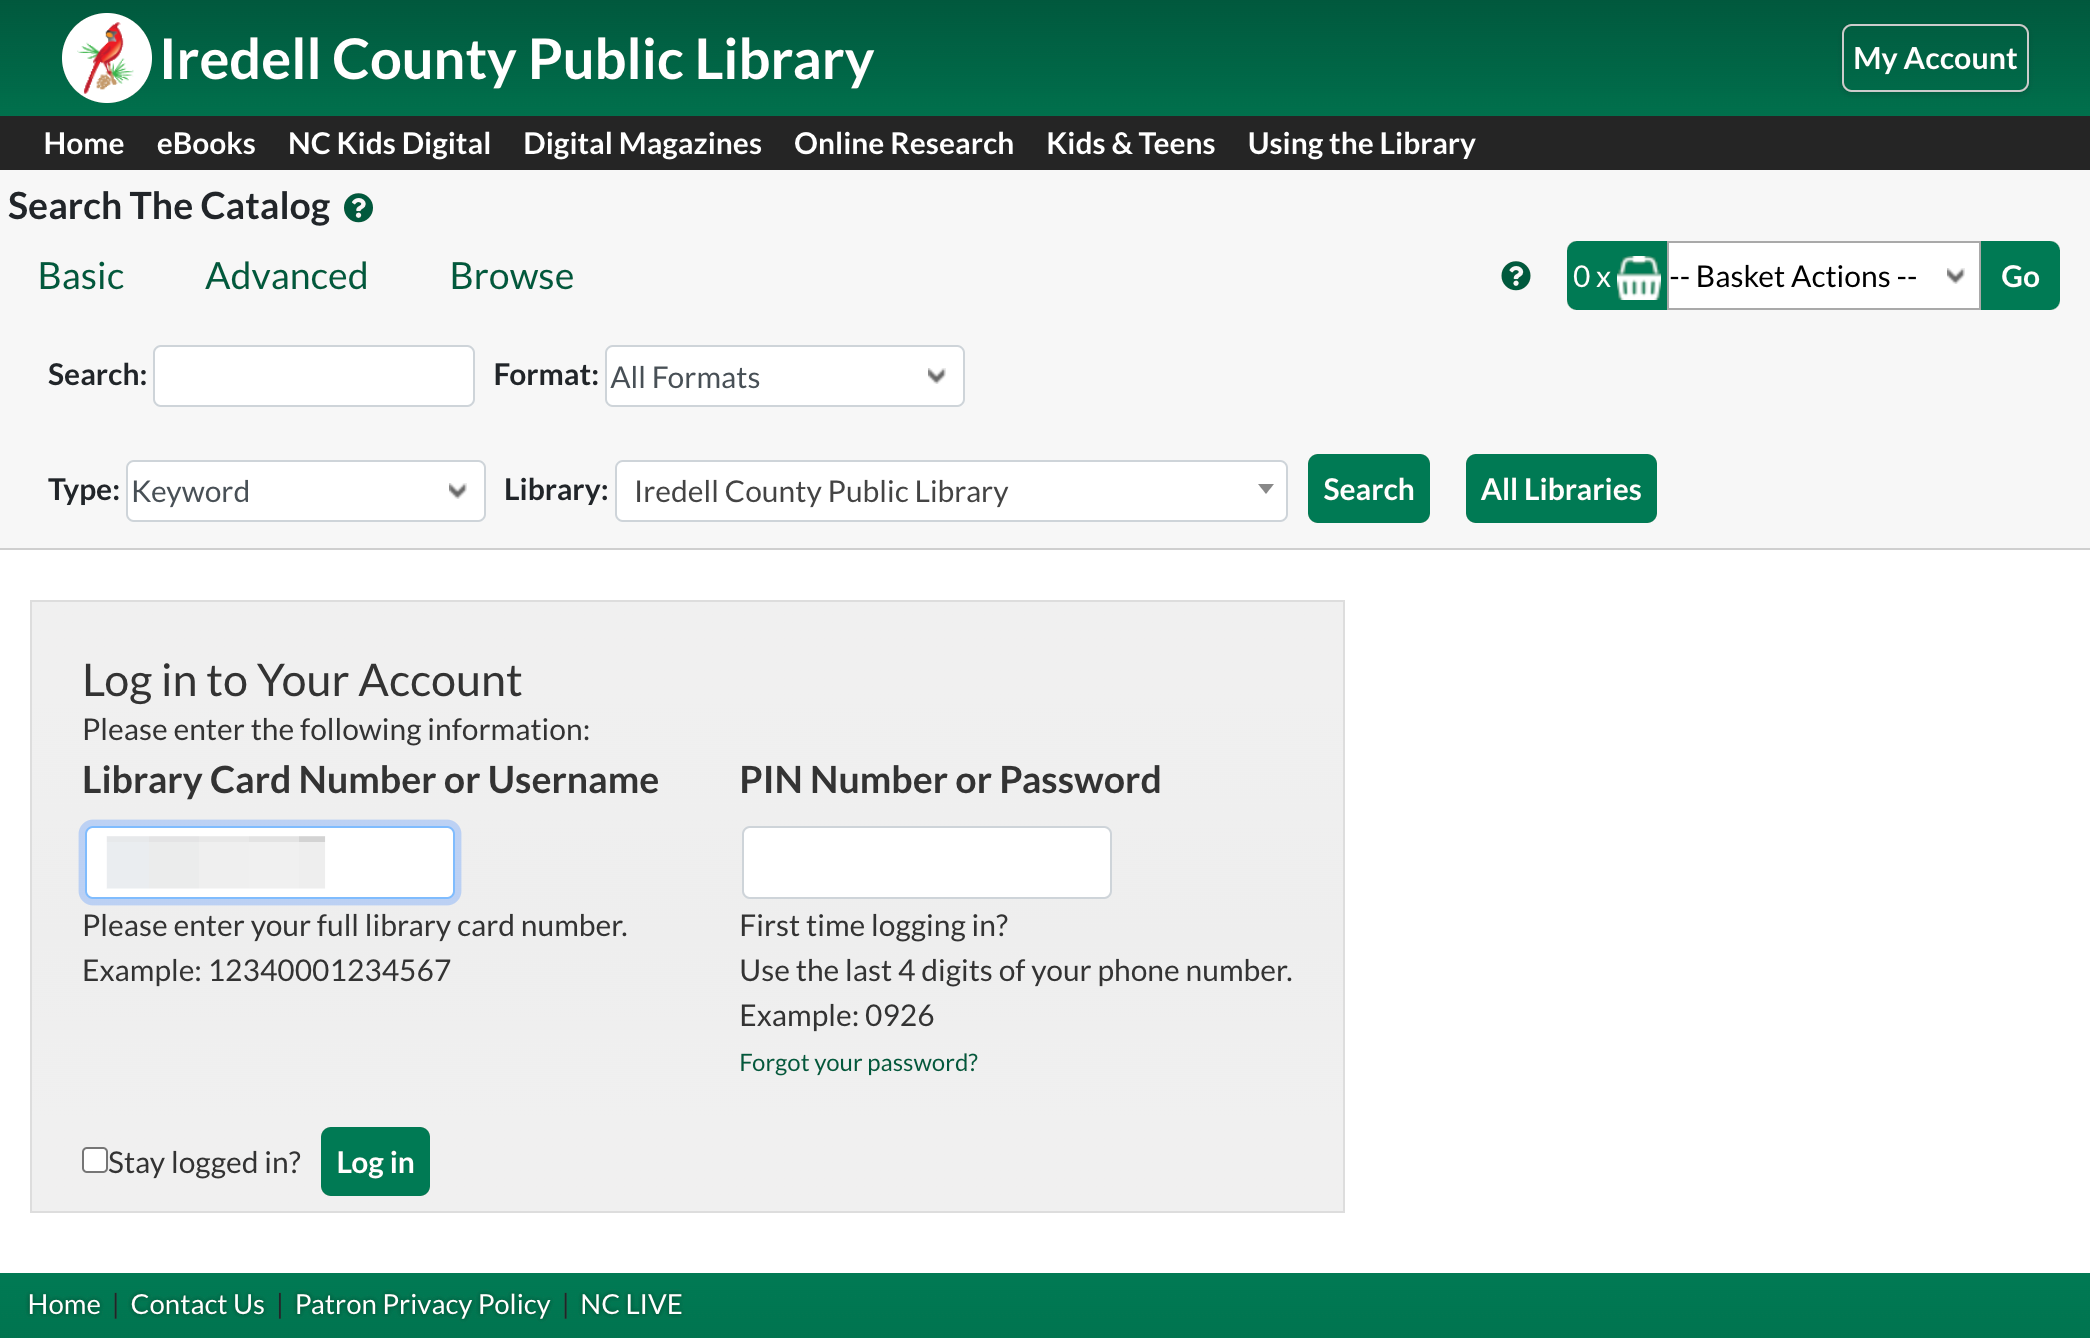Viewport: 2090px width, 1338px height.
Task: Focus the PIN Number or Password field
Action: [926, 862]
